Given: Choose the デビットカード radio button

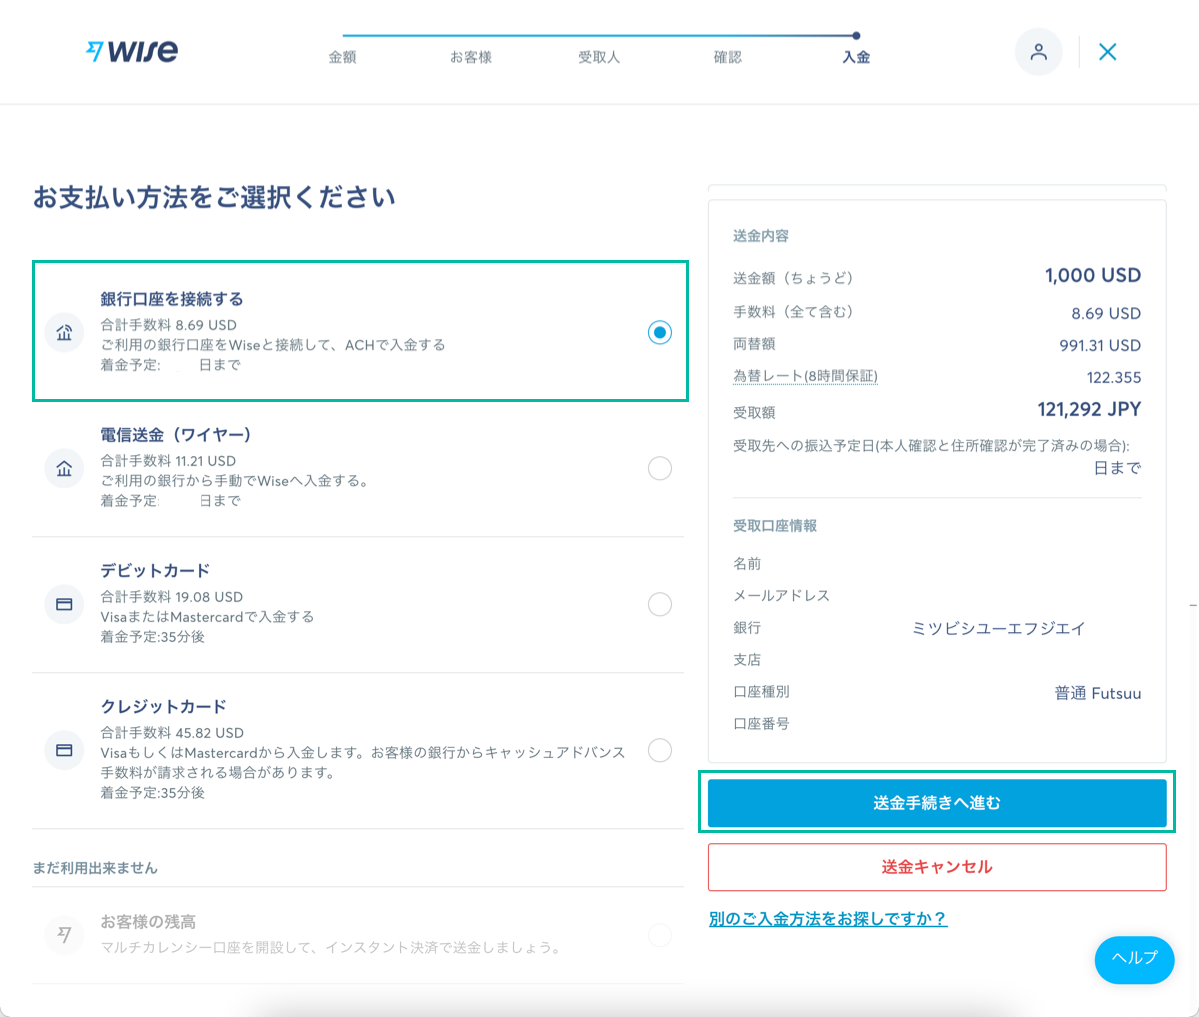Looking at the screenshot, I should pos(659,604).
